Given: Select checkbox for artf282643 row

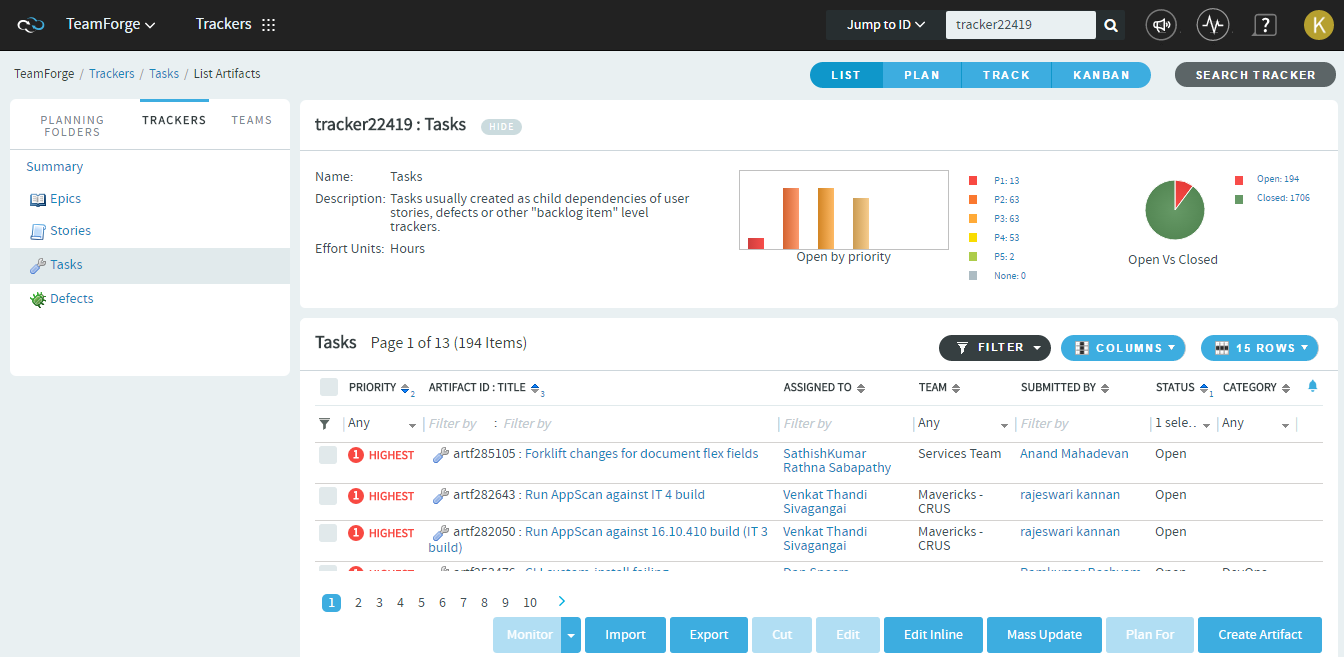Looking at the screenshot, I should [x=328, y=496].
